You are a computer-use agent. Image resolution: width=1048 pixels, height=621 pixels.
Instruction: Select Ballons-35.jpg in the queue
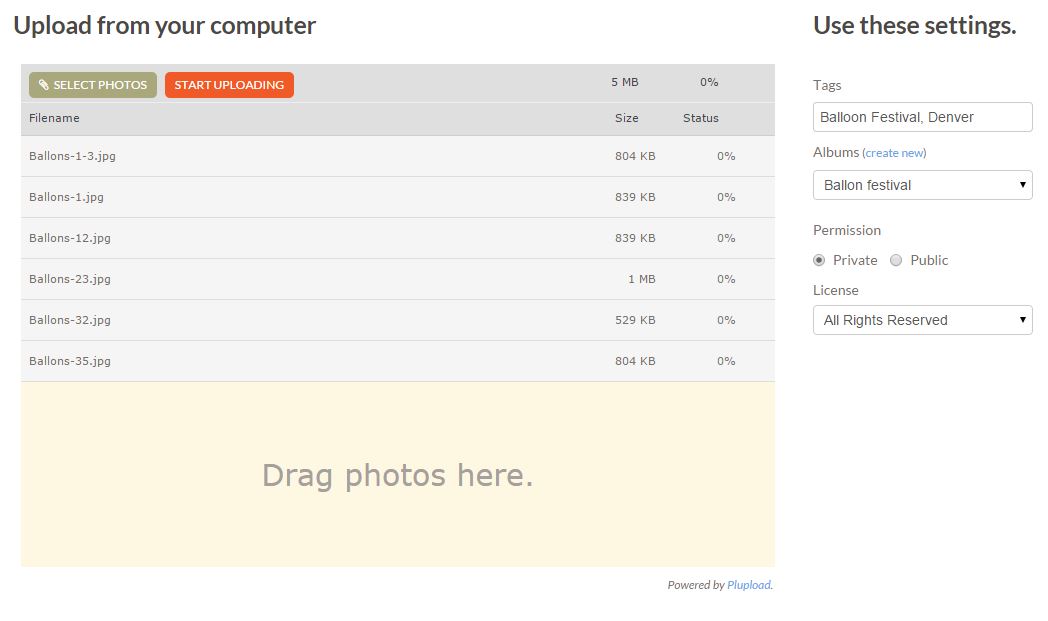click(70, 361)
